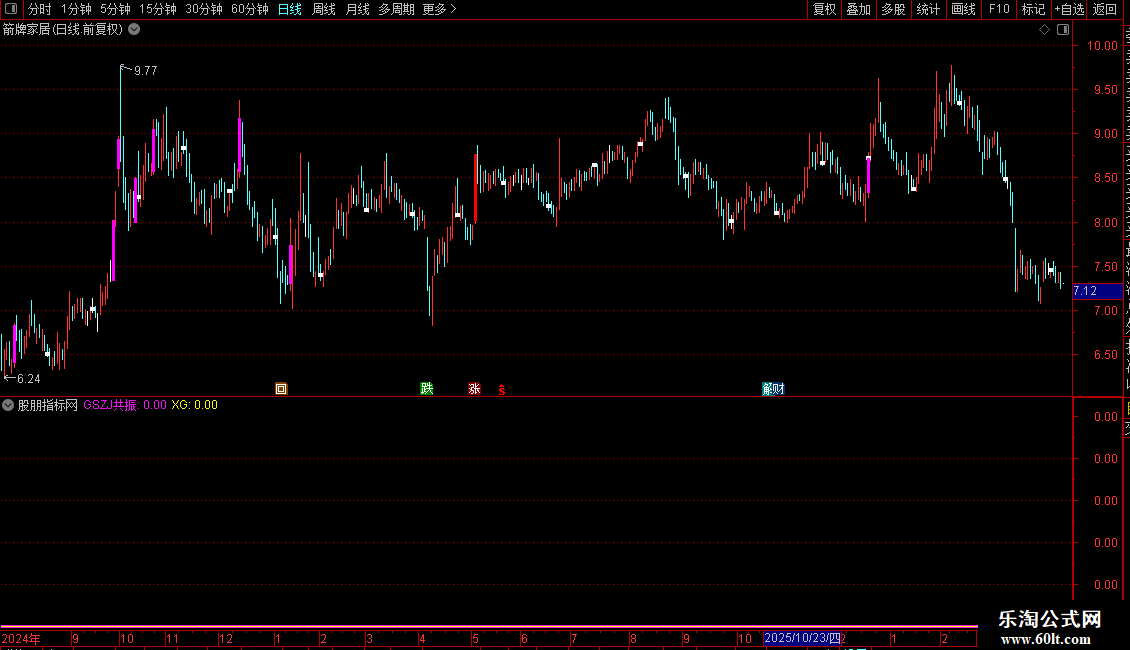The height and width of the screenshot is (650, 1130).
Task: Click the diamond marker icon
Action: pyautogui.click(x=1044, y=30)
